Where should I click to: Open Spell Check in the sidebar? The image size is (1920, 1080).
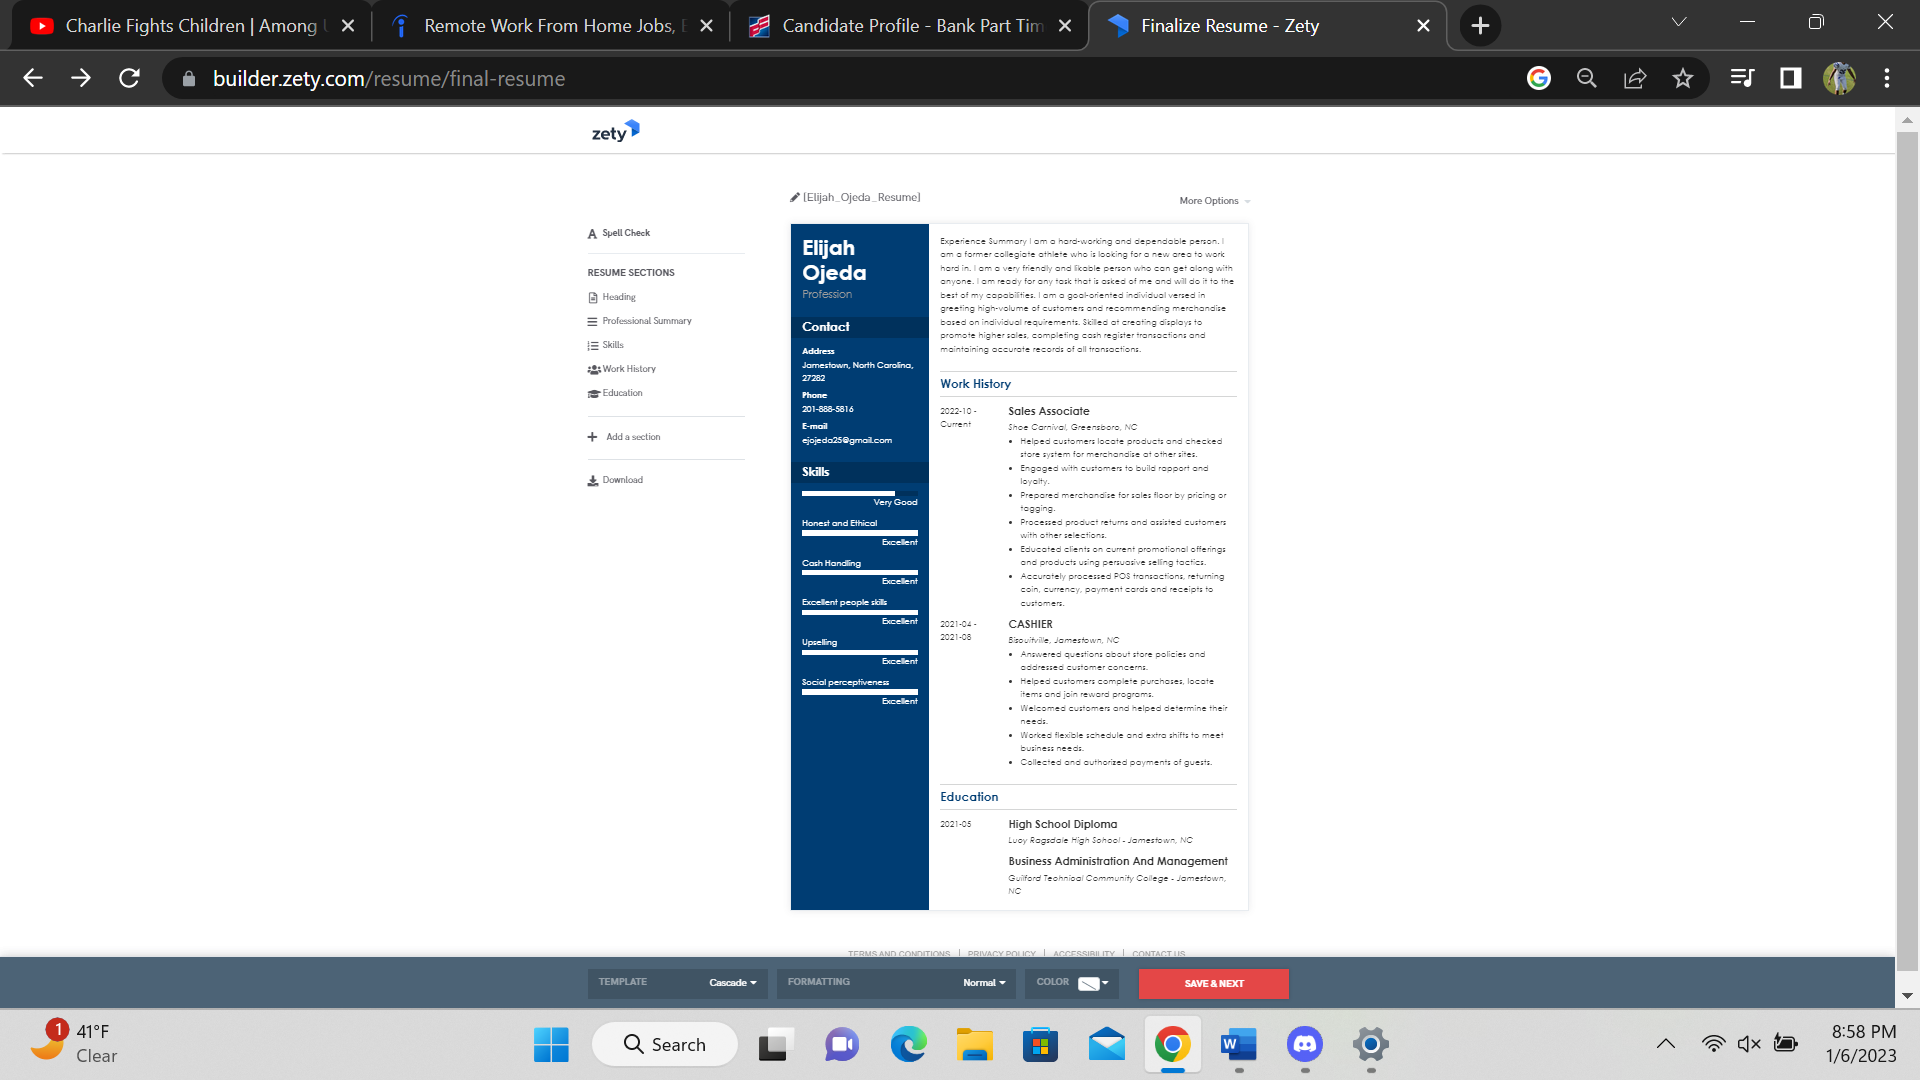[619, 233]
